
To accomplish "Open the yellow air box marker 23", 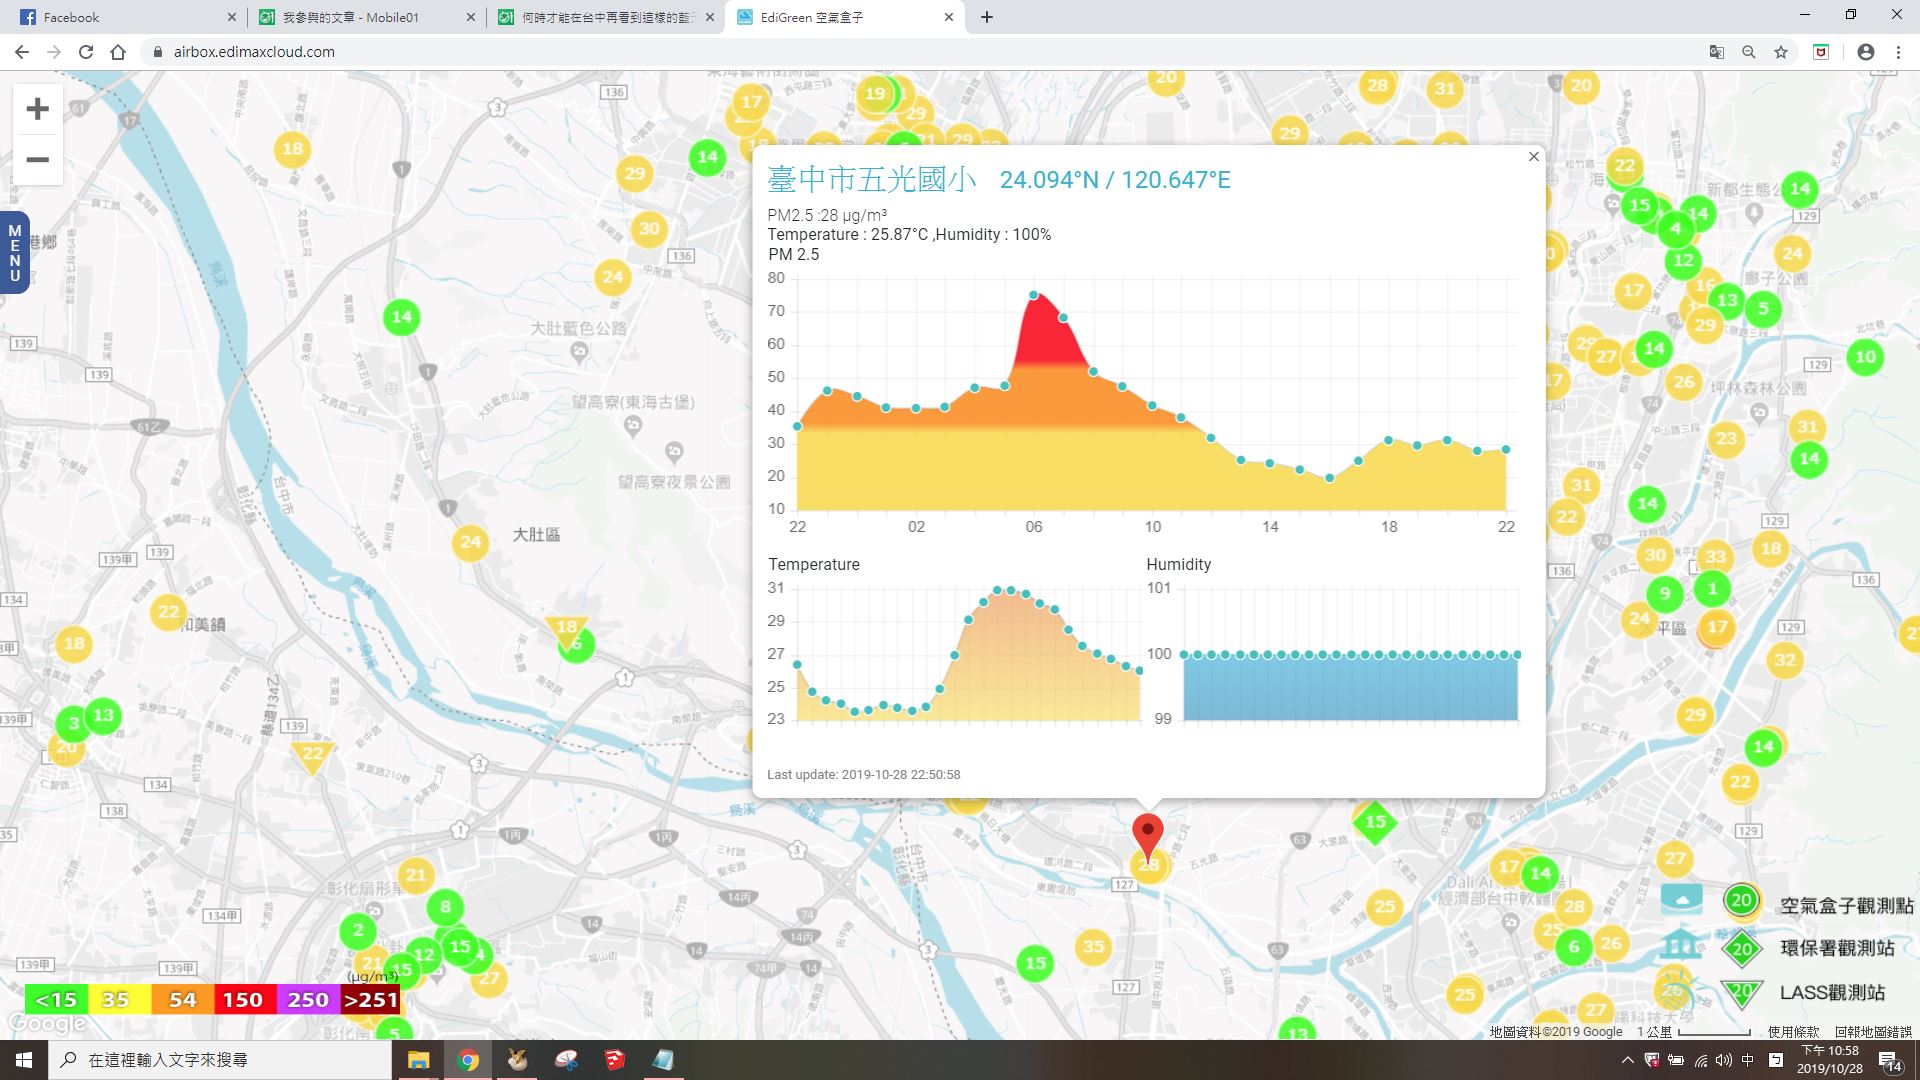I will point(1726,438).
